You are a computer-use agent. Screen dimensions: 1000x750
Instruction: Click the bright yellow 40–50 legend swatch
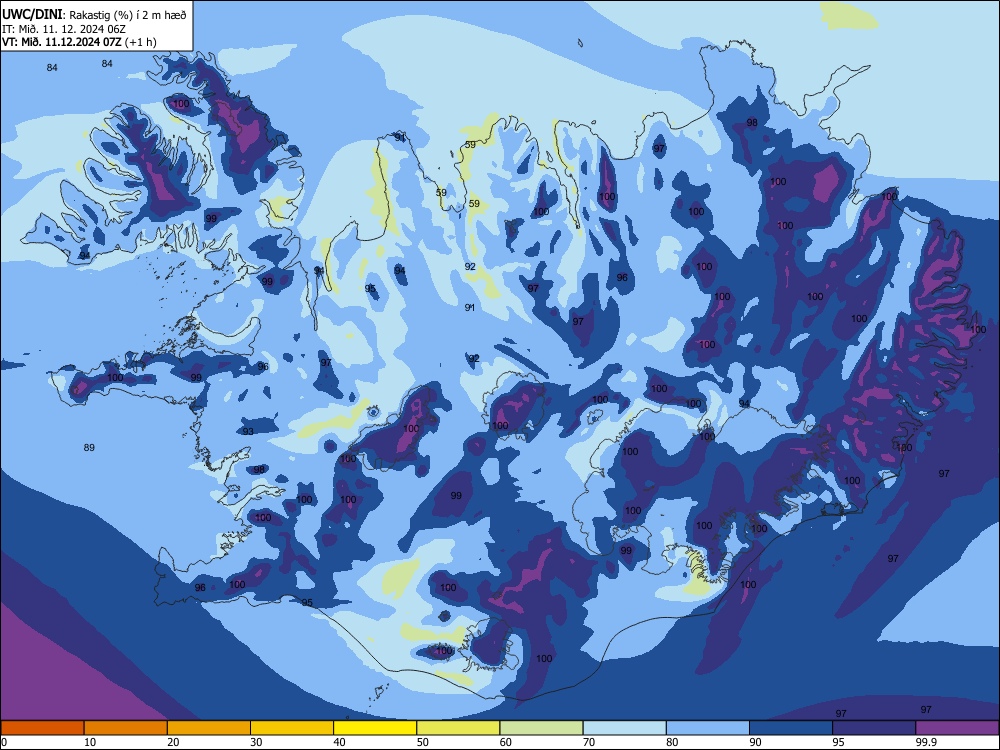point(375,728)
